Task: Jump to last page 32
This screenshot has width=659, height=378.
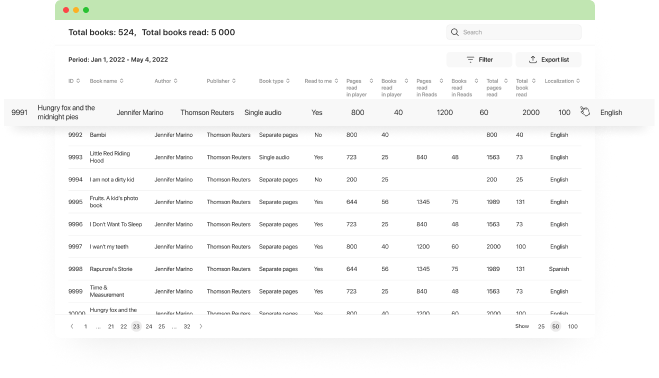Action: point(187,326)
